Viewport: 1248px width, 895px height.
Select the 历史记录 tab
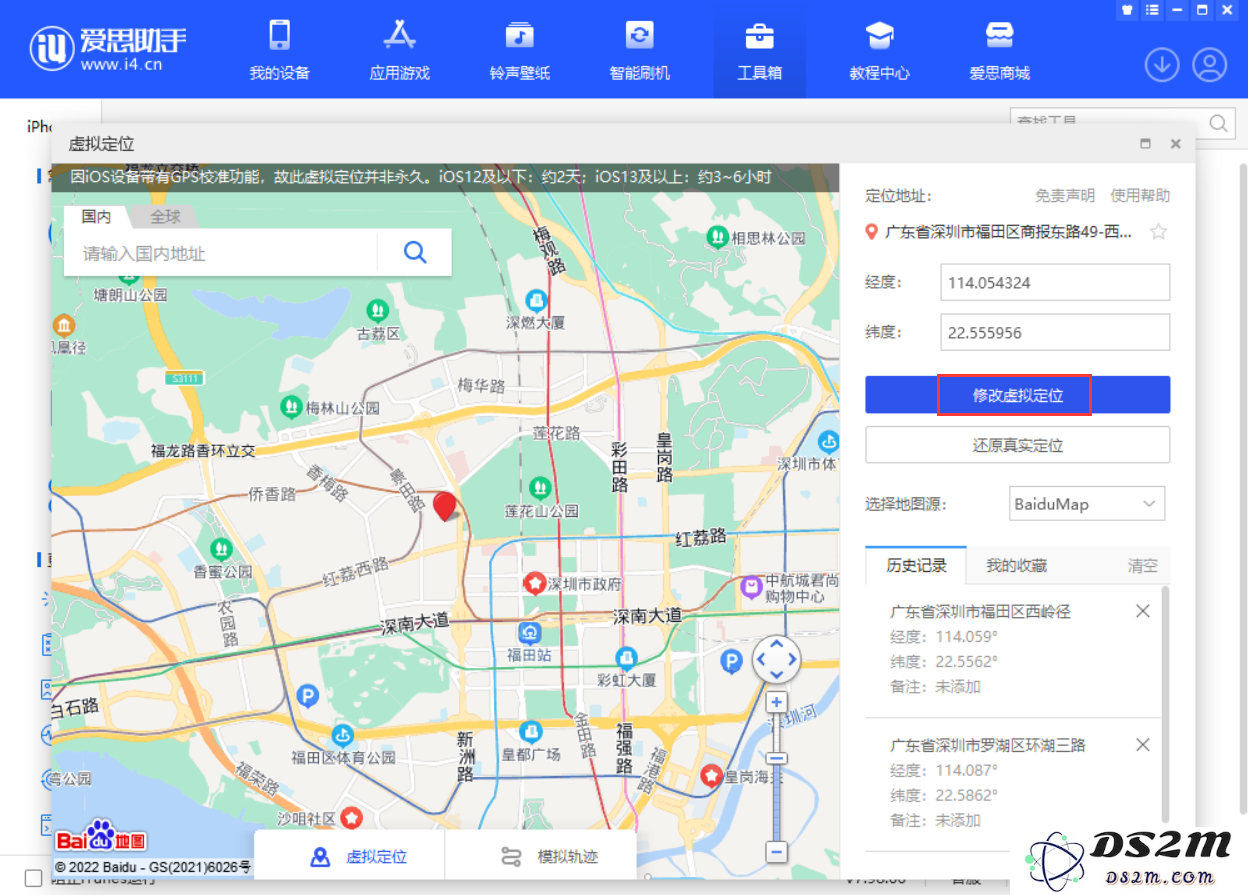pos(916,566)
